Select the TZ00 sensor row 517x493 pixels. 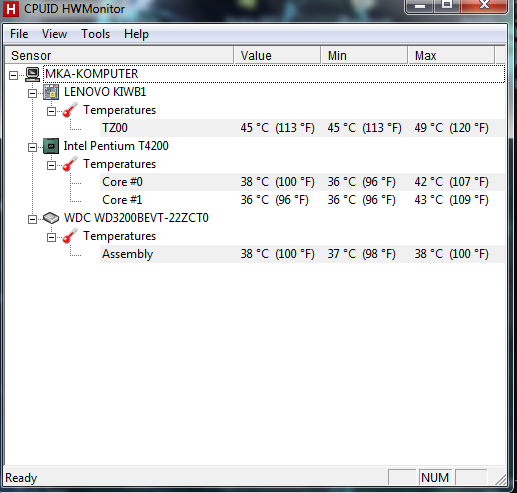point(302,128)
